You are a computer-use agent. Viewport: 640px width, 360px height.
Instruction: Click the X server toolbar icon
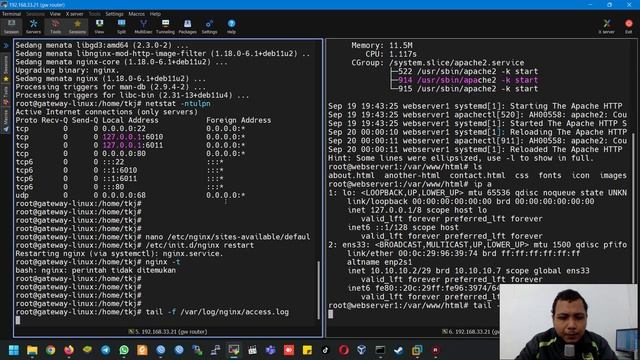[x=607, y=27]
